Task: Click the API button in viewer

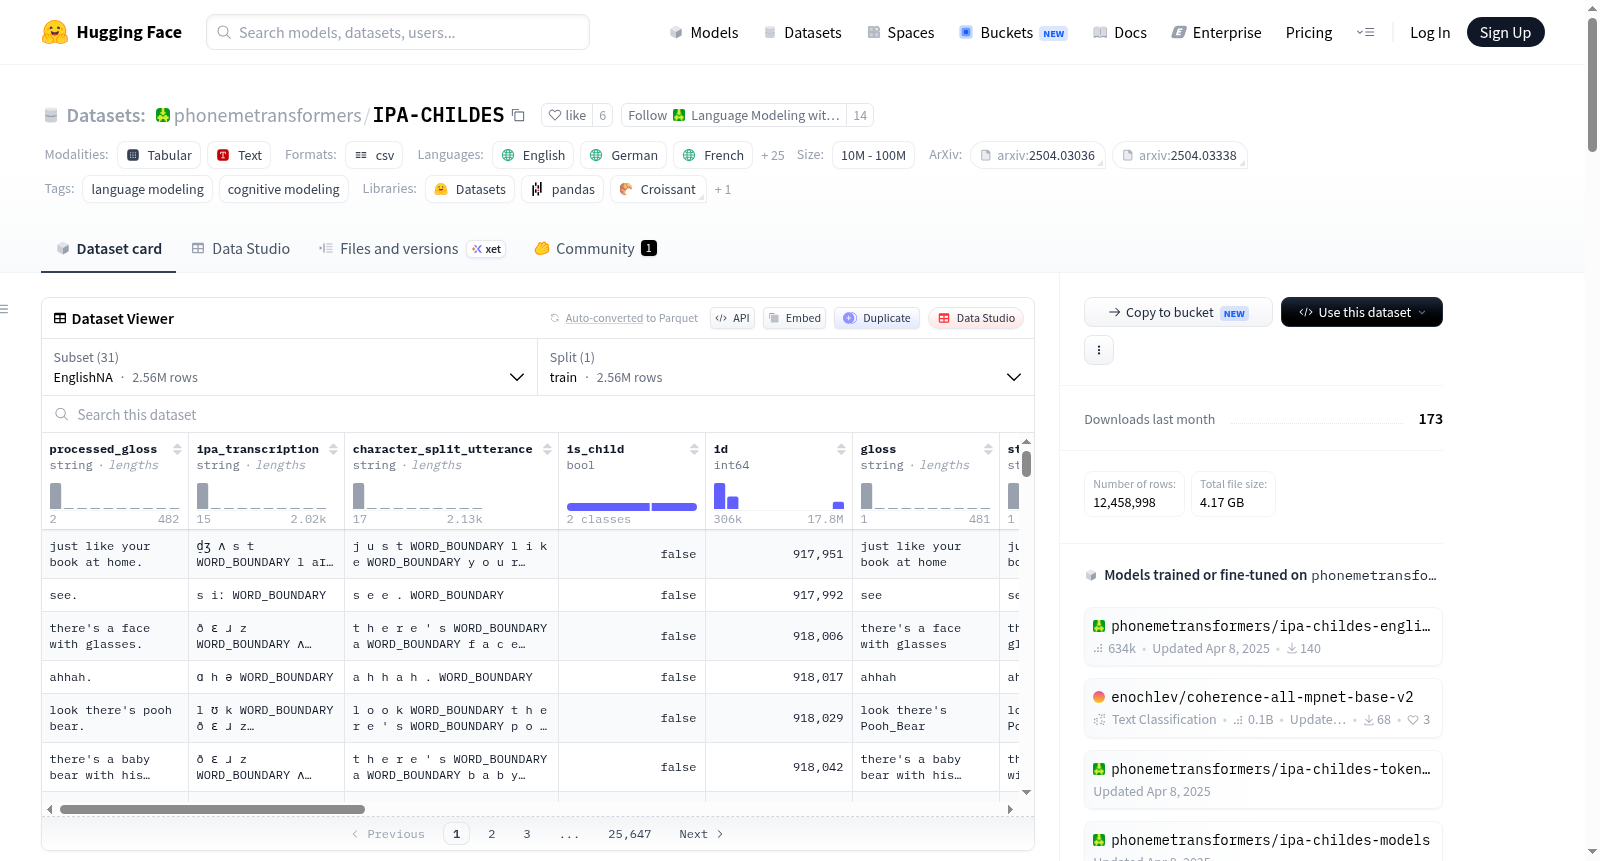Action: pyautogui.click(x=732, y=318)
